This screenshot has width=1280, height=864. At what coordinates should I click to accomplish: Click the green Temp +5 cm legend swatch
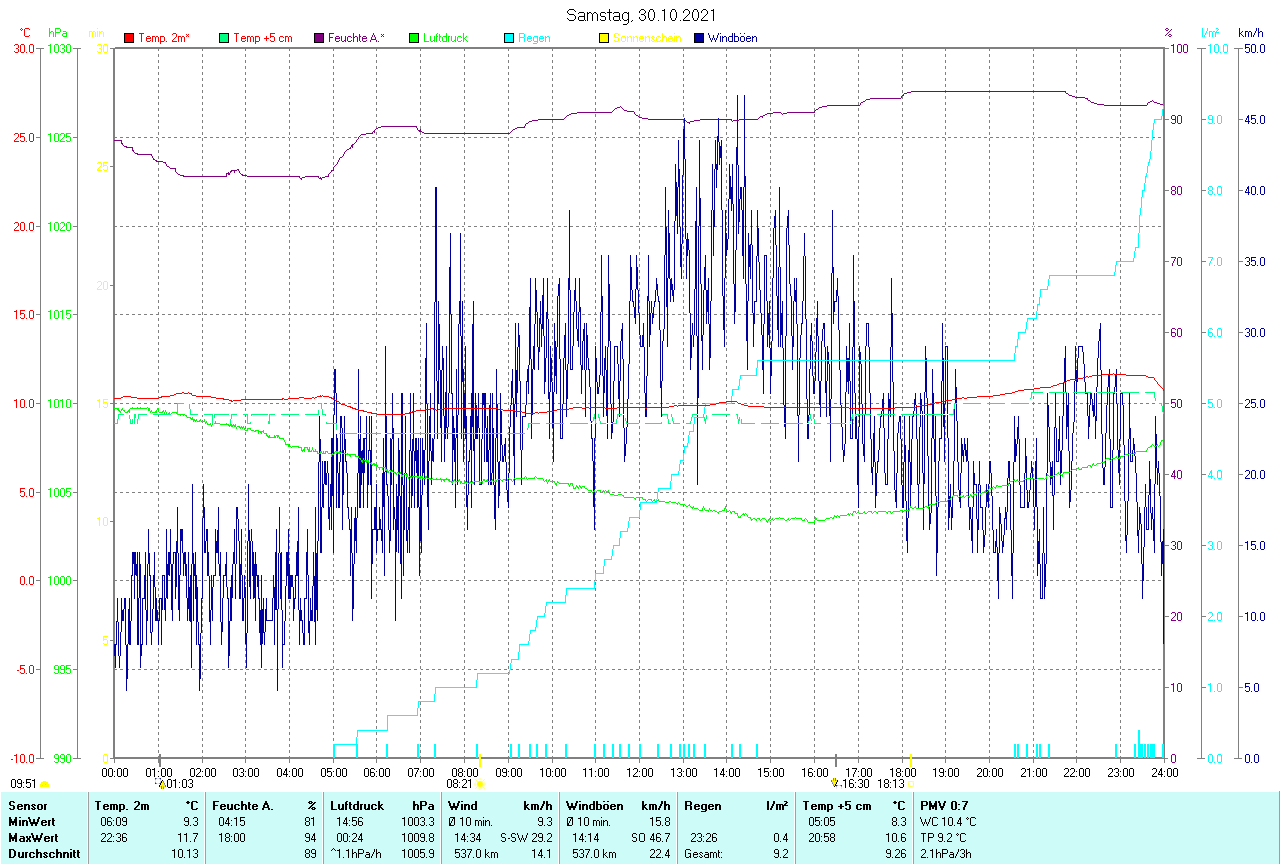[x=224, y=38]
